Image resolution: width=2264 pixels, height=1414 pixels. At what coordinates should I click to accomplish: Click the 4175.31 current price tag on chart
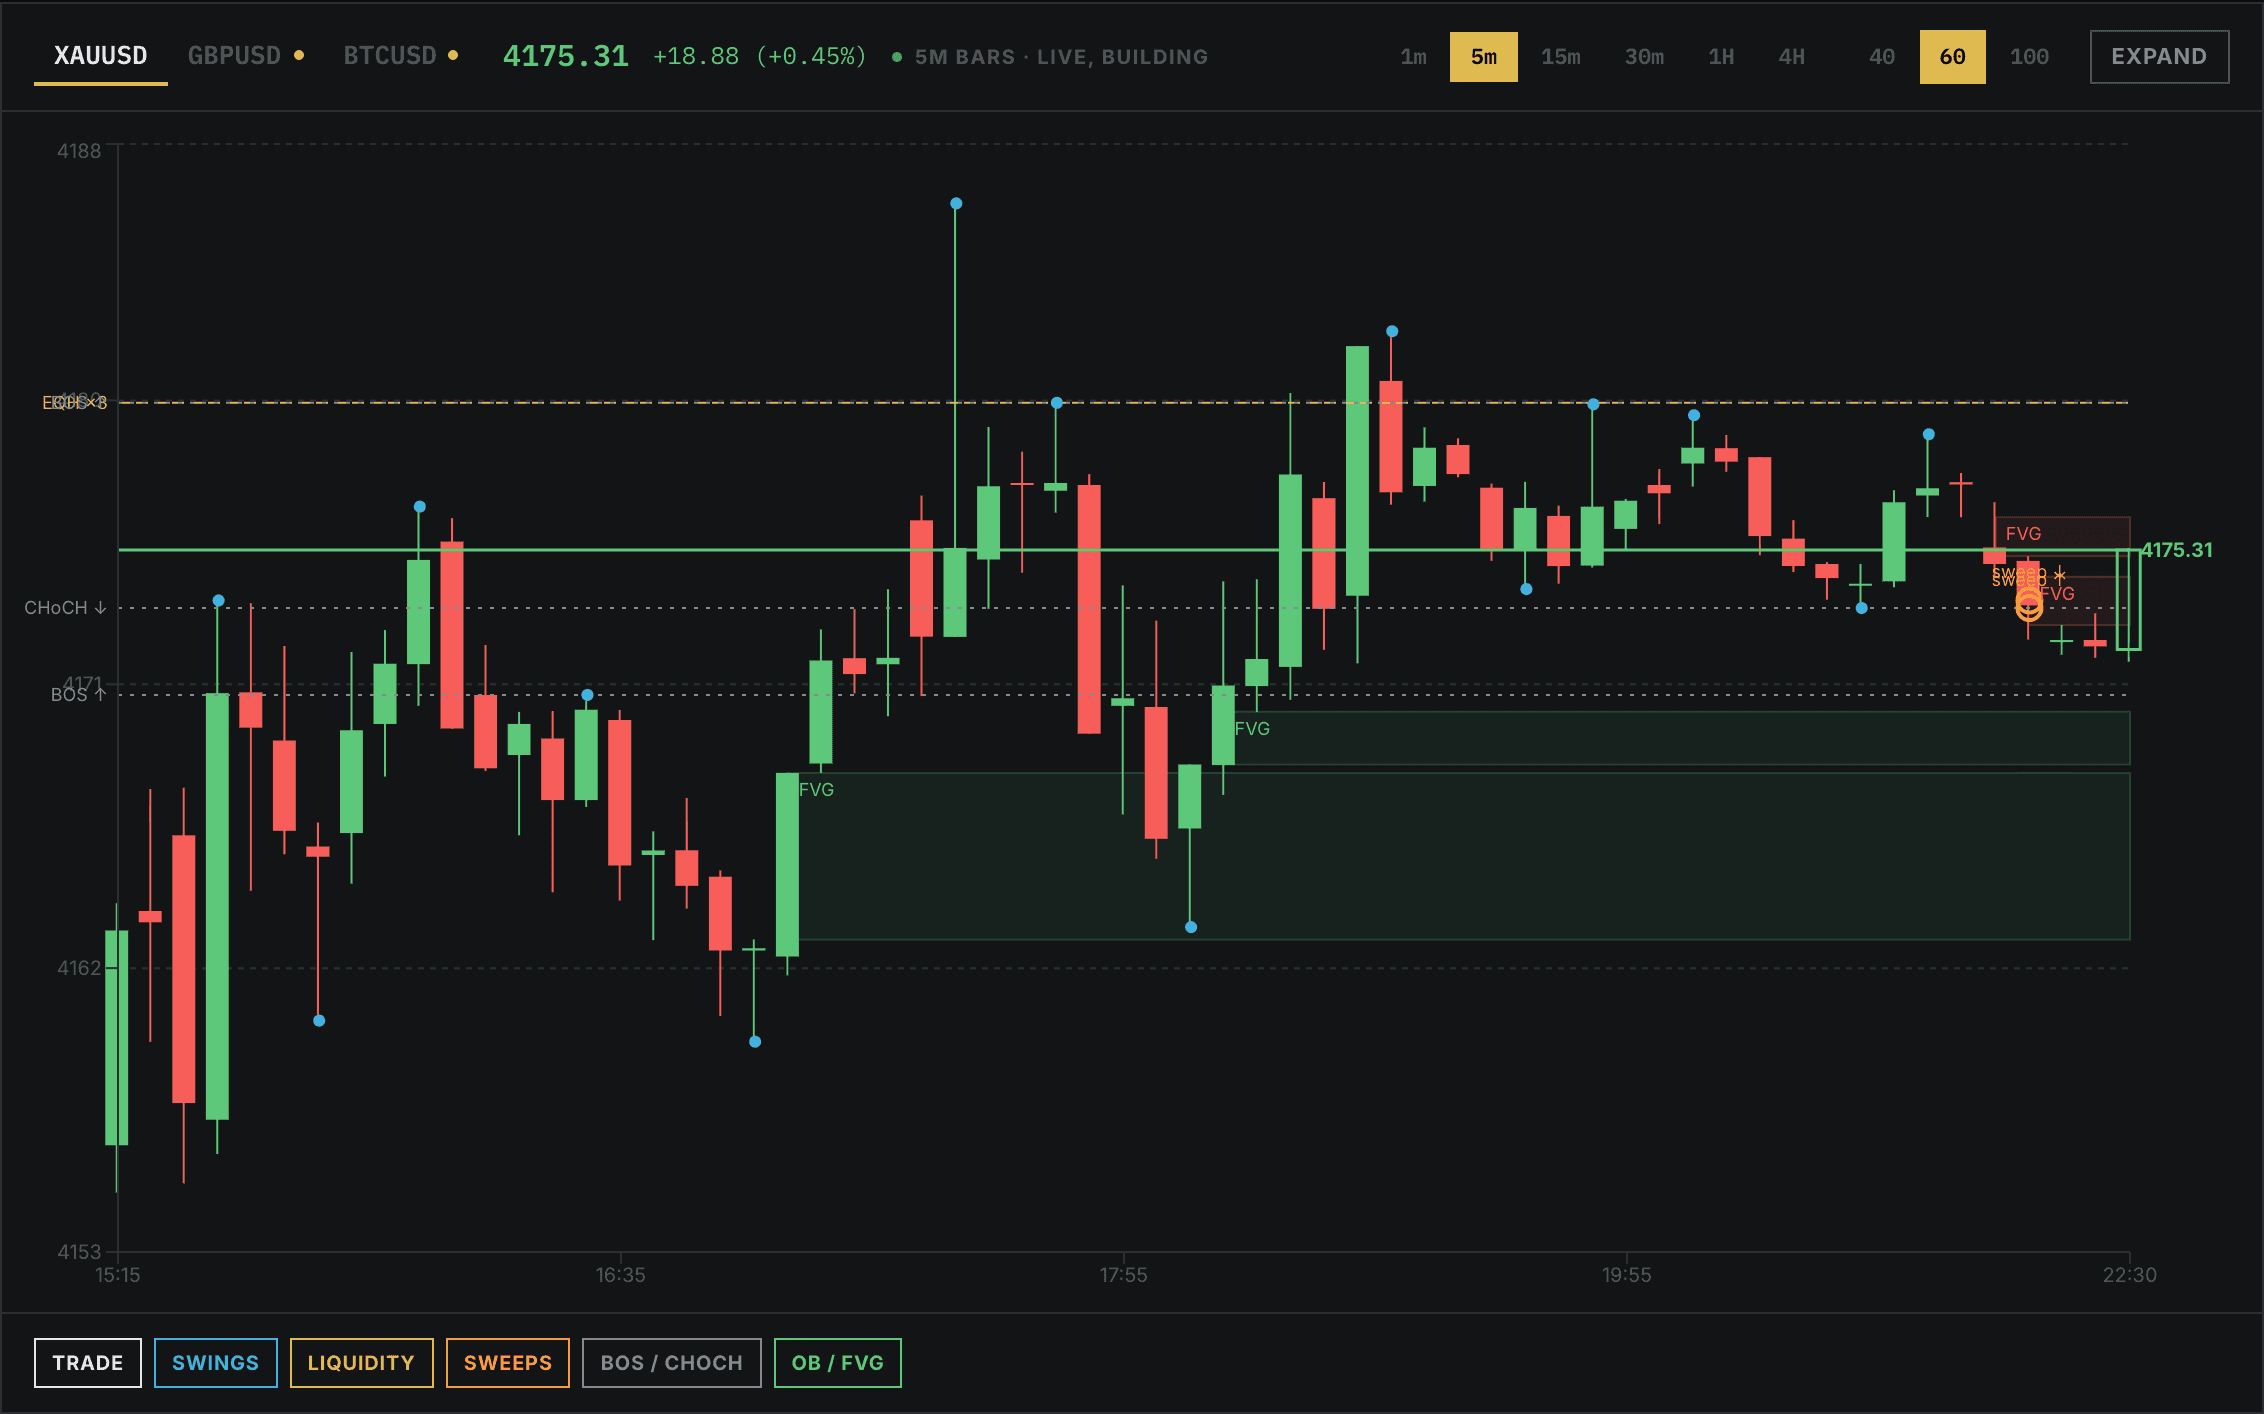click(x=2177, y=550)
